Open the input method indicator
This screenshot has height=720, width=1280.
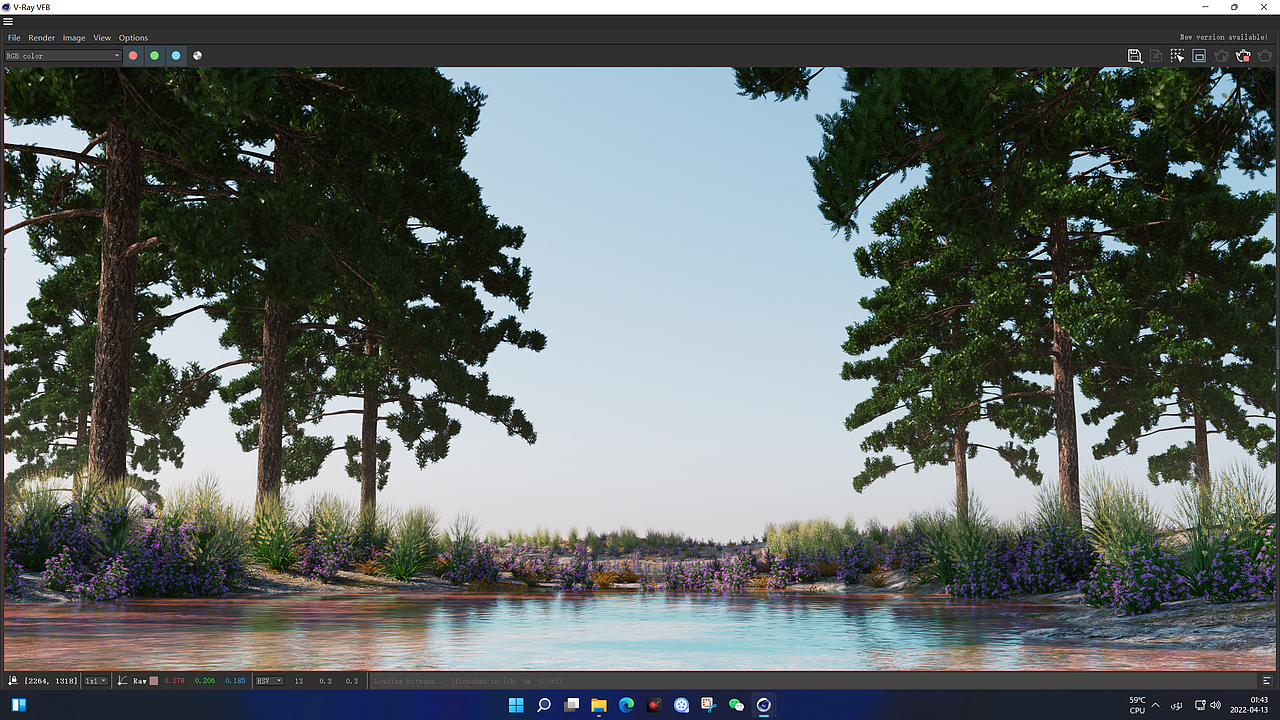tap(1177, 705)
